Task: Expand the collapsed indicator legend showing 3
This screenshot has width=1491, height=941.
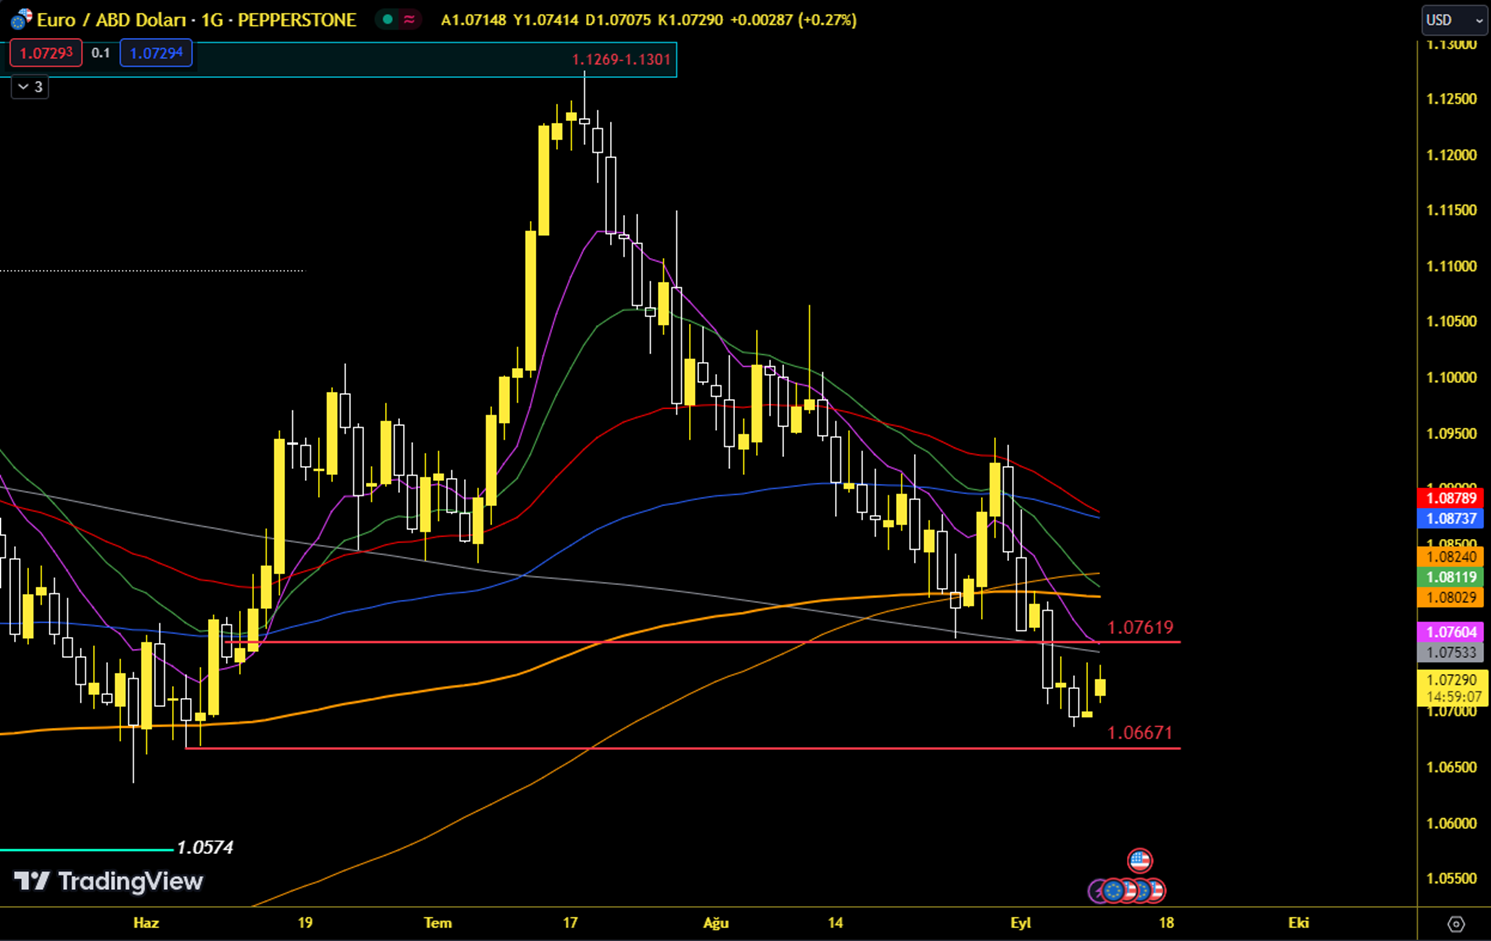Action: [30, 87]
